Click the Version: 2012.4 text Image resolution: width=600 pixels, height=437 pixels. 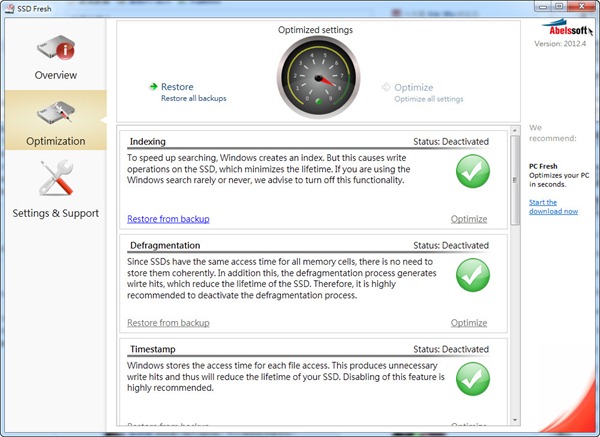pos(560,44)
